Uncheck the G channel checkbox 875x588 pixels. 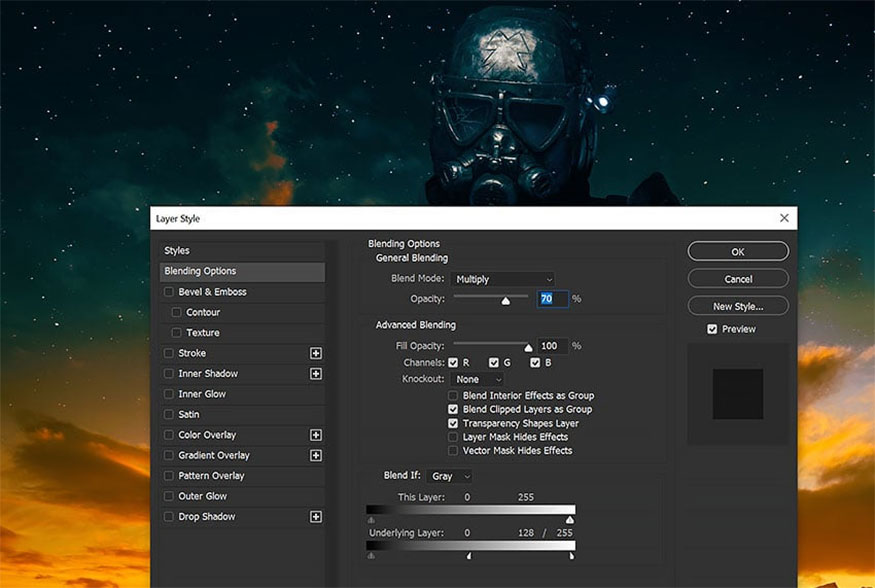click(494, 363)
